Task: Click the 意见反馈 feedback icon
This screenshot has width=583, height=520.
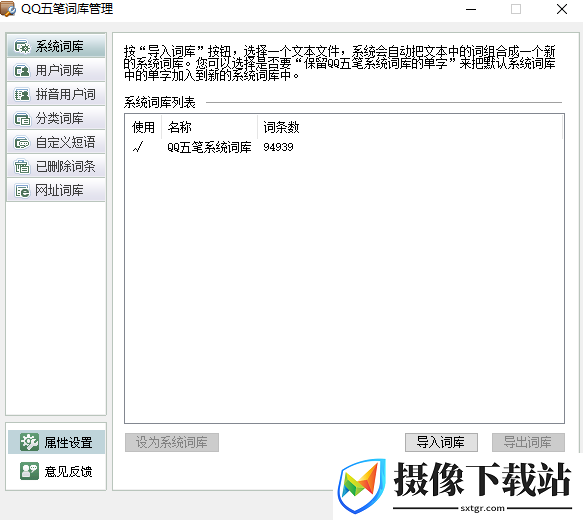Action: (29, 471)
